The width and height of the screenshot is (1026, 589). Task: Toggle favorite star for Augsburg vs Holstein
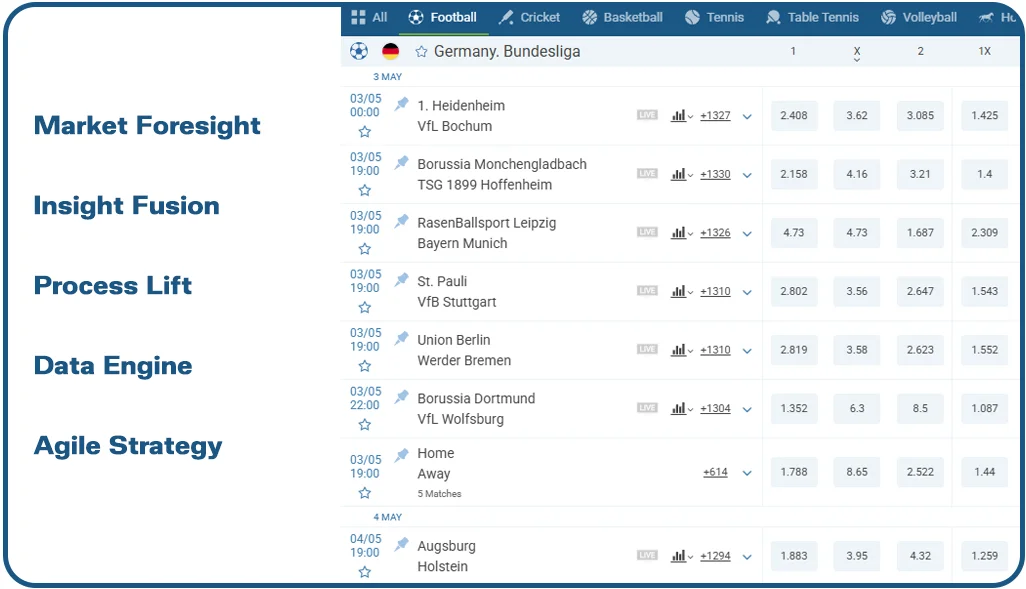click(x=364, y=572)
